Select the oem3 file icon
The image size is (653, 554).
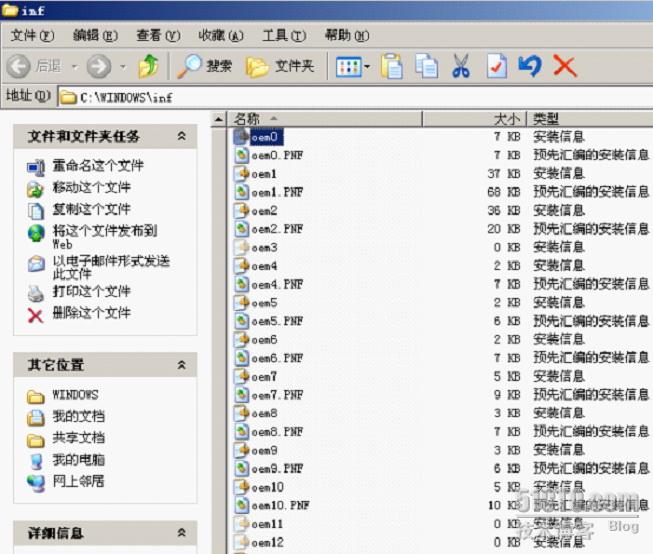(242, 247)
